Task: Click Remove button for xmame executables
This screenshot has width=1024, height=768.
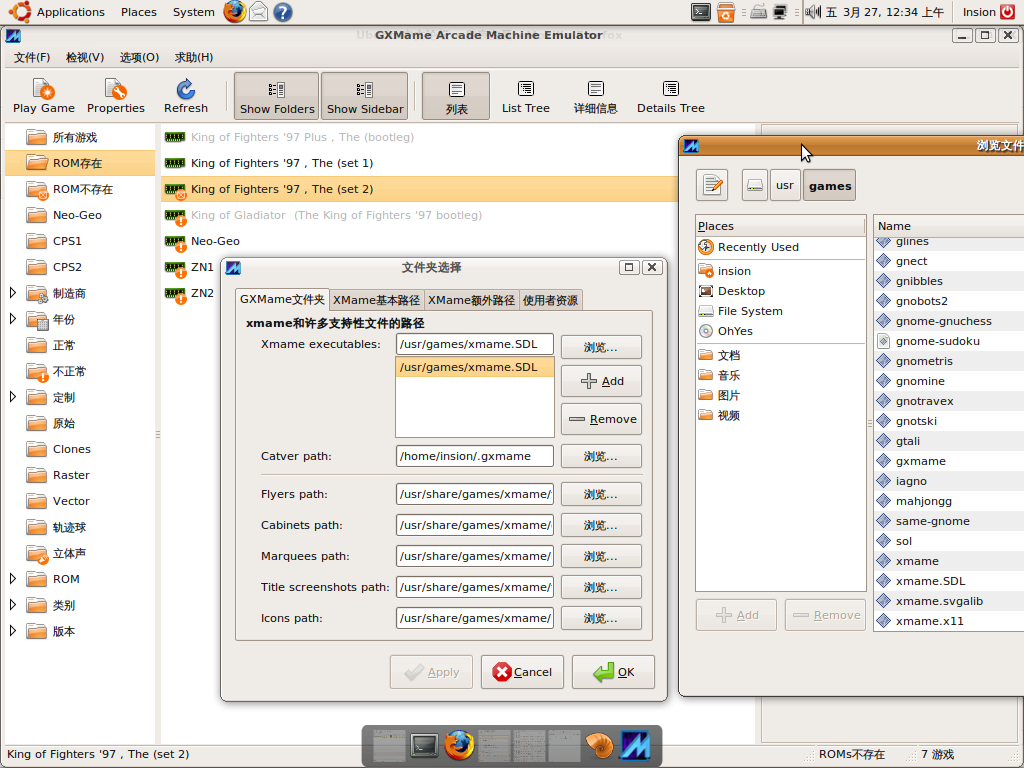Action: click(601, 419)
